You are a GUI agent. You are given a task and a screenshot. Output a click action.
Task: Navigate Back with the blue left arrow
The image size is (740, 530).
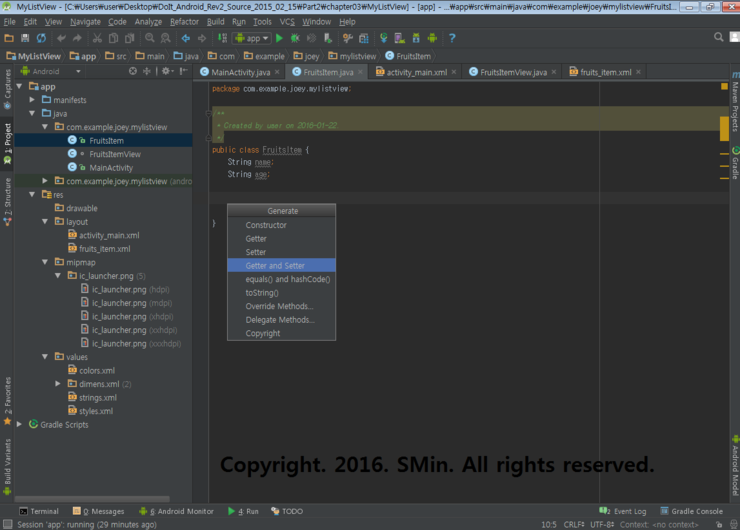click(185, 38)
